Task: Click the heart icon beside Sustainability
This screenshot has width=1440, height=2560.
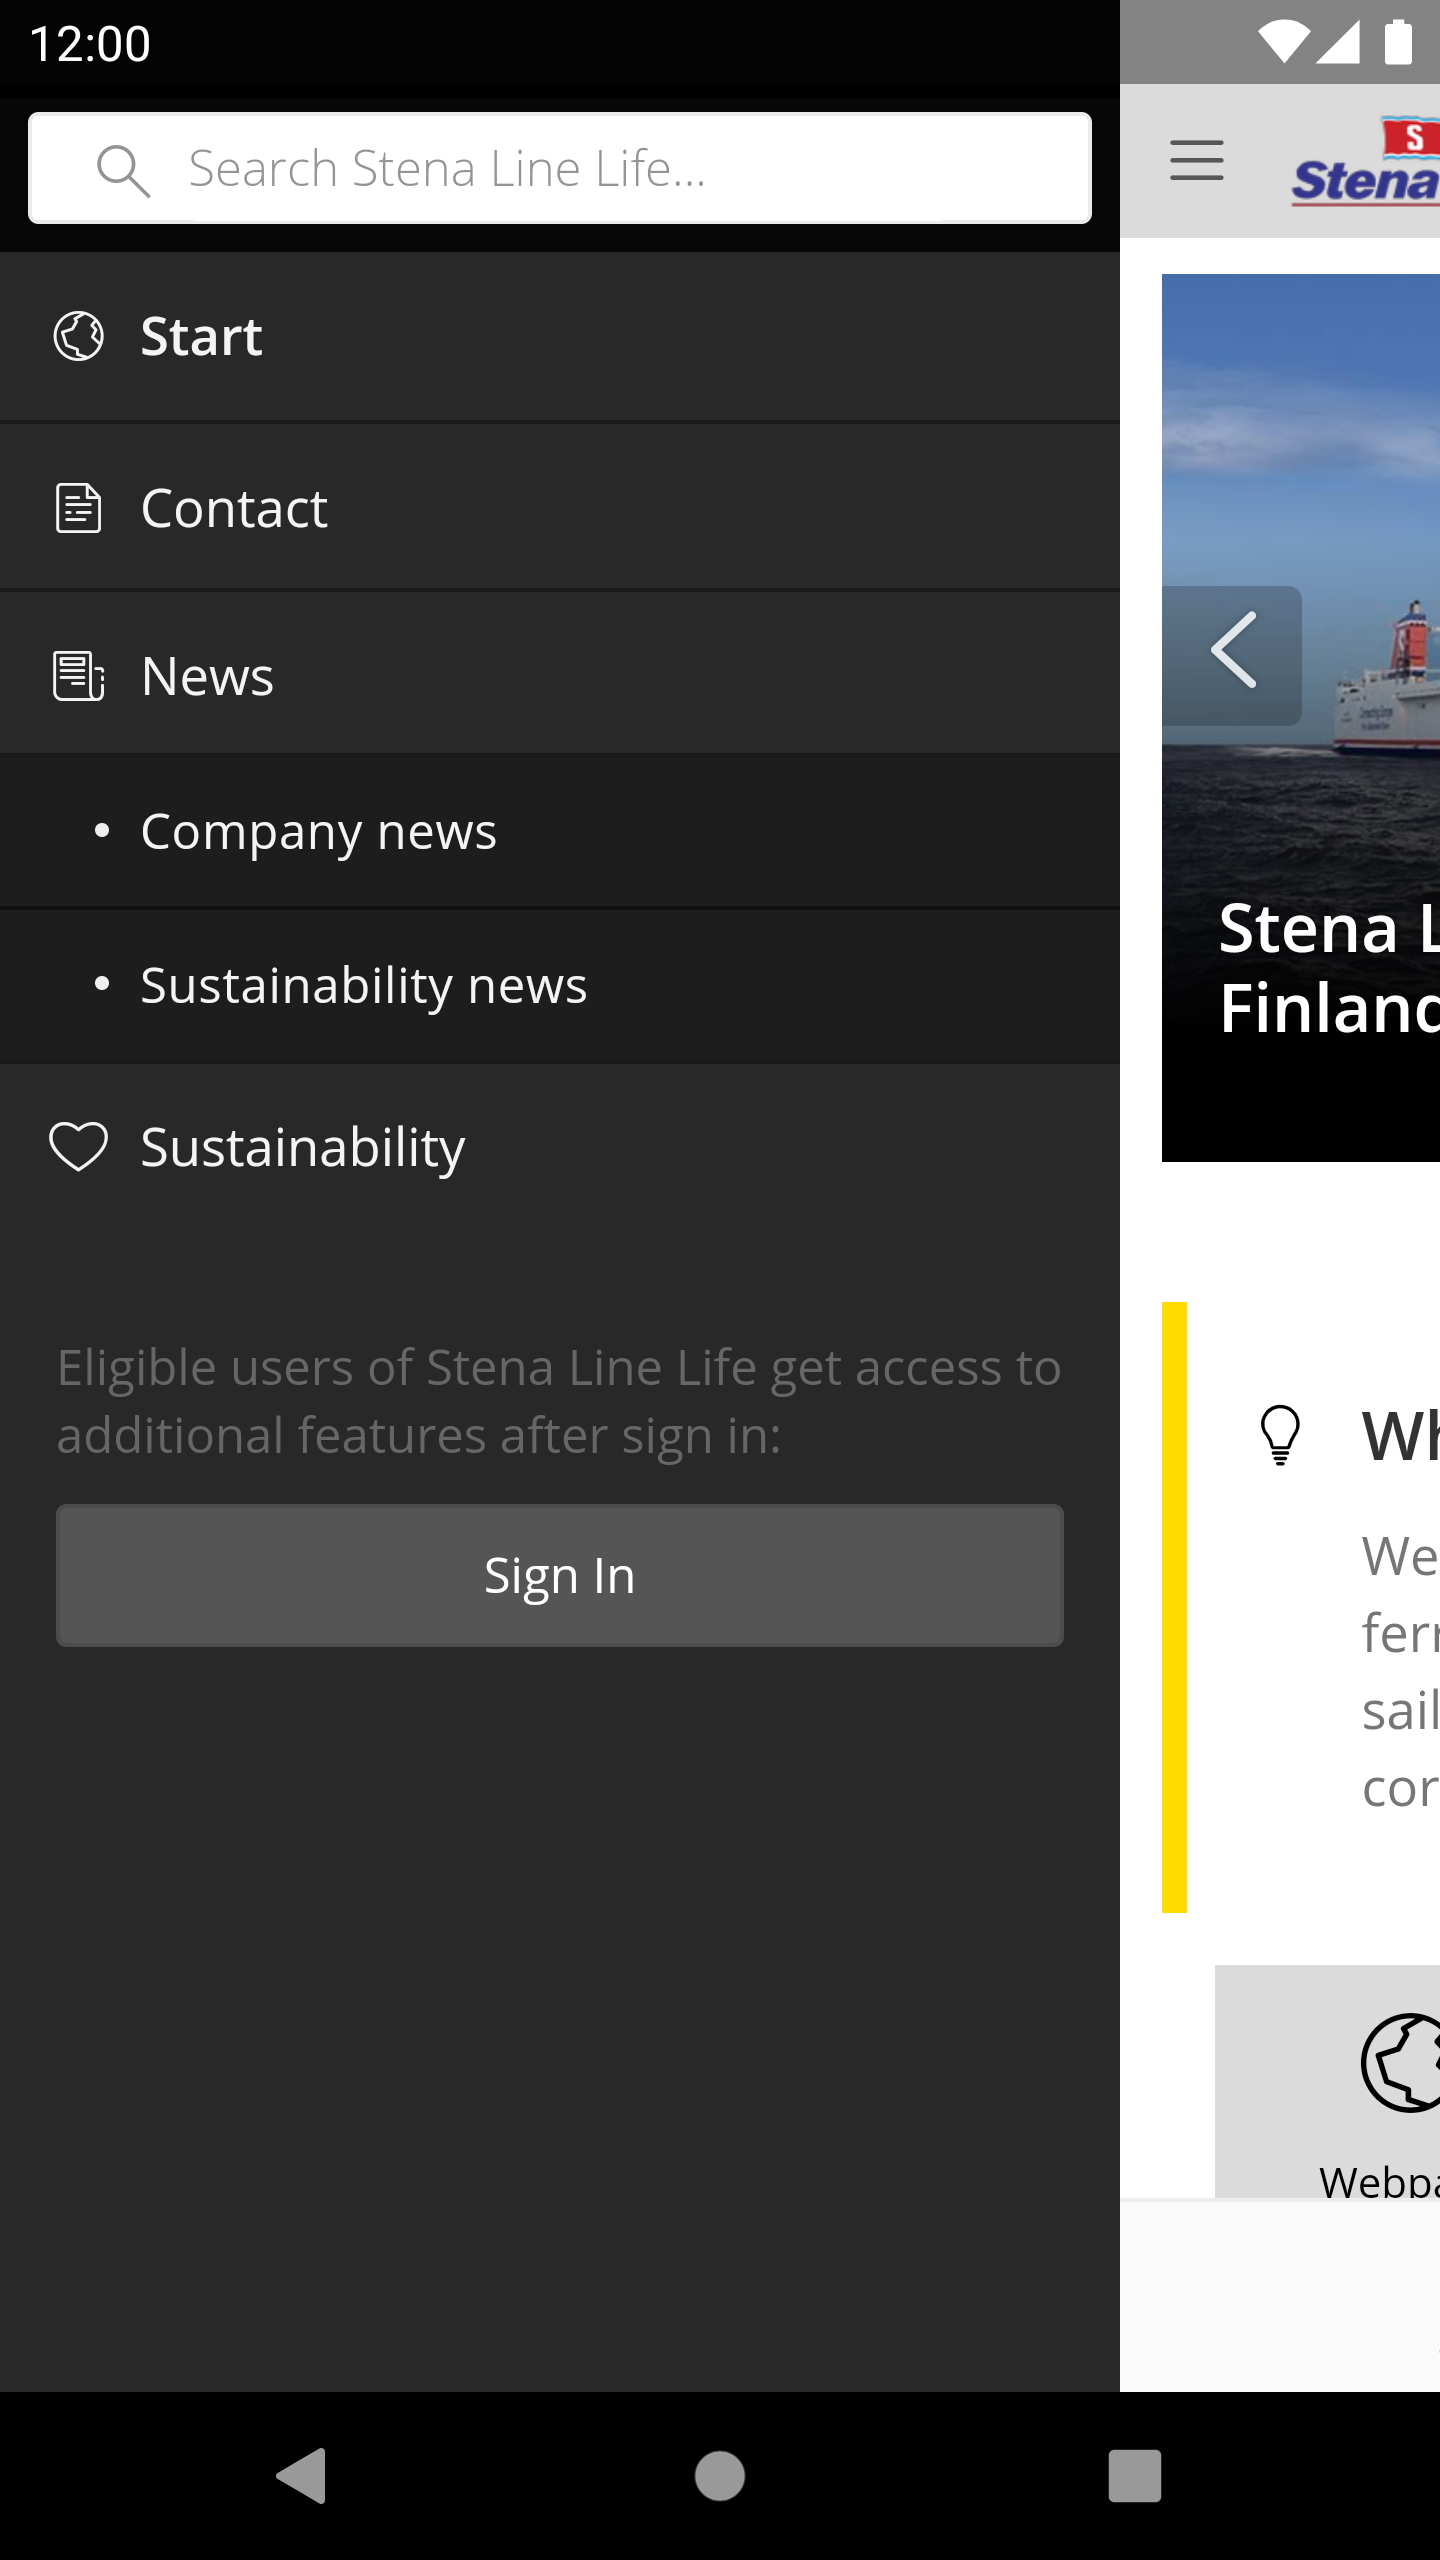Action: coord(78,1146)
